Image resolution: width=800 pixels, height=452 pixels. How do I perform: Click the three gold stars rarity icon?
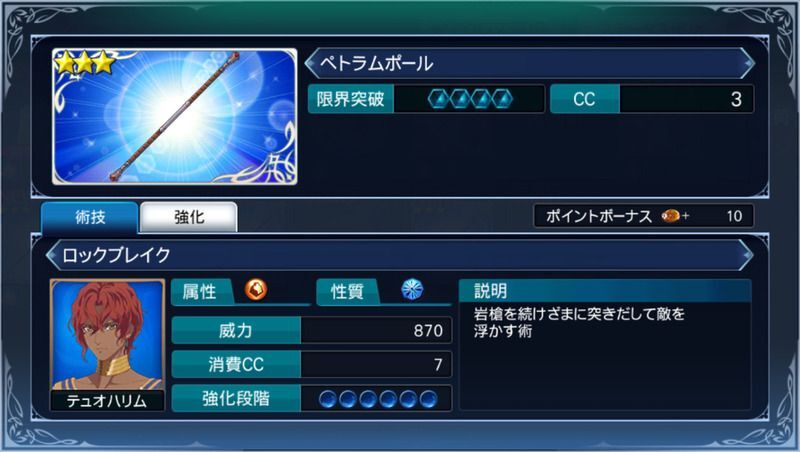click(85, 62)
